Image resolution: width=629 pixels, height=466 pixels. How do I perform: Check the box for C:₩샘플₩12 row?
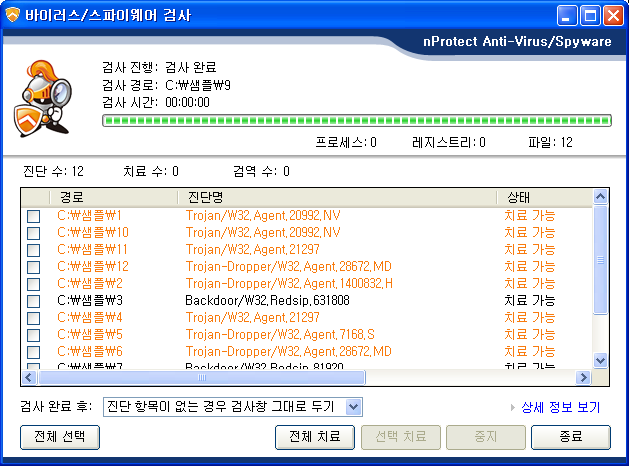tap(33, 267)
